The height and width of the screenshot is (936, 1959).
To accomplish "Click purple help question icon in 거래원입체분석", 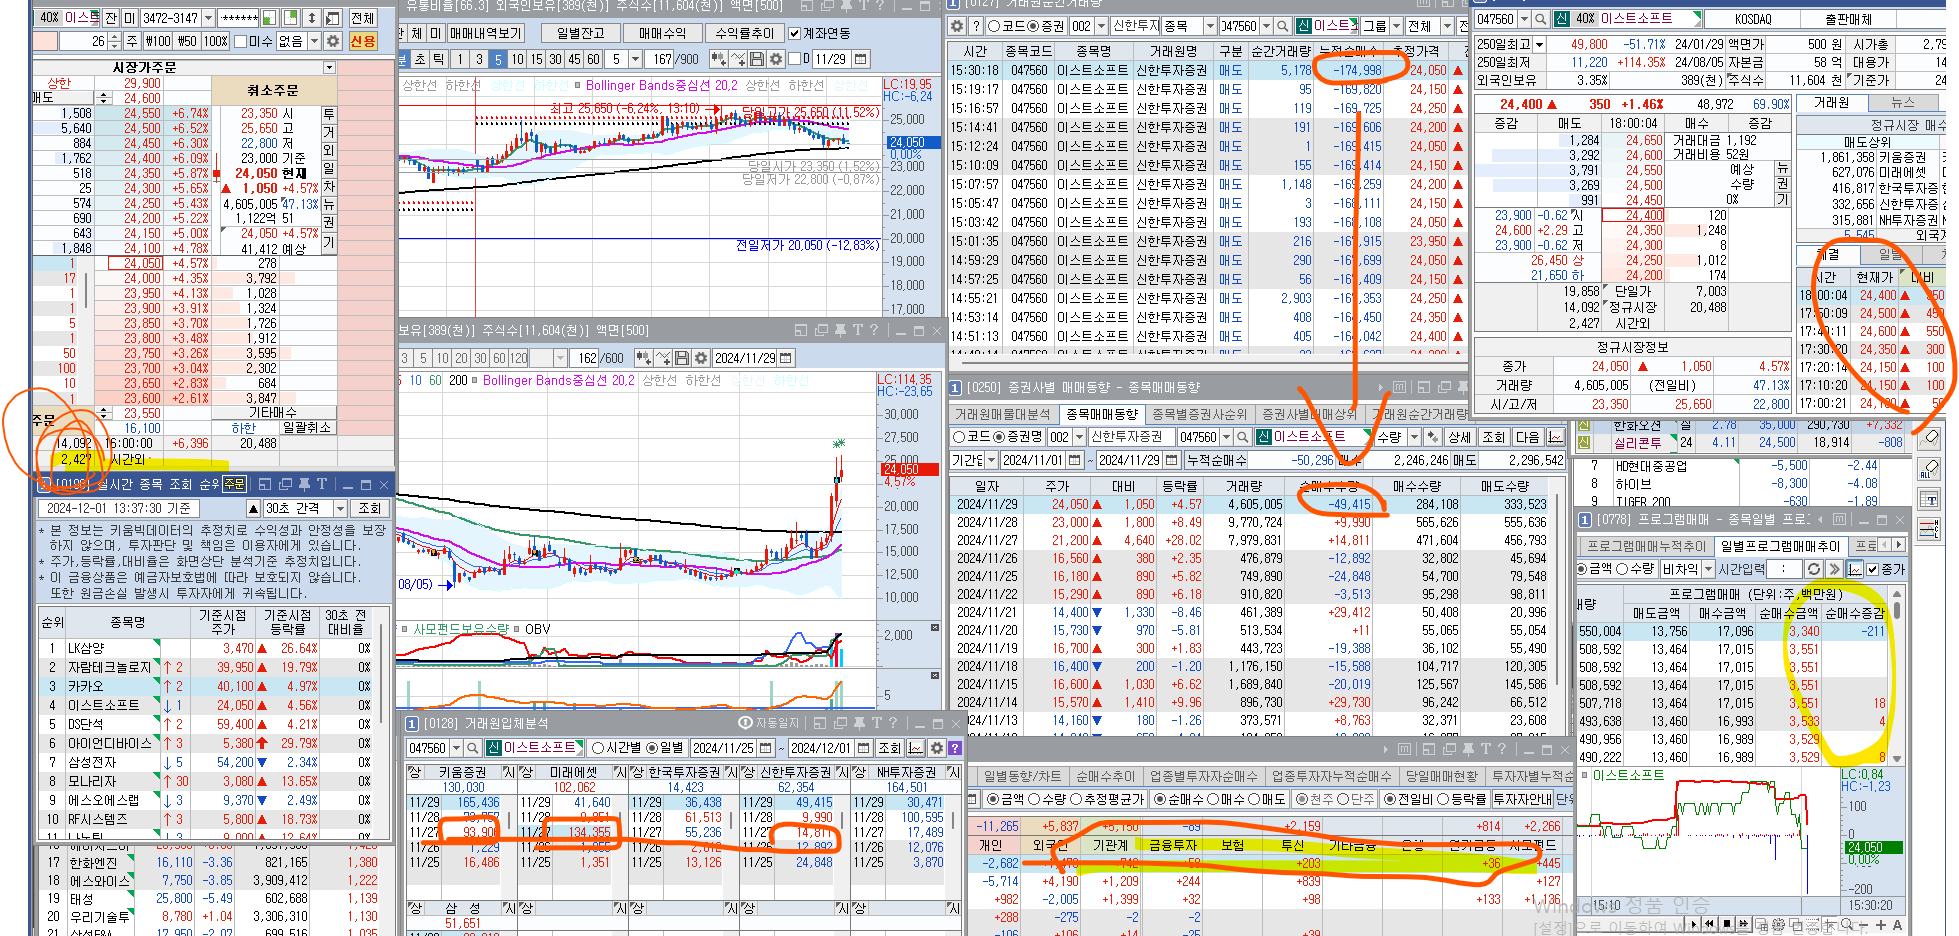I will 955,748.
